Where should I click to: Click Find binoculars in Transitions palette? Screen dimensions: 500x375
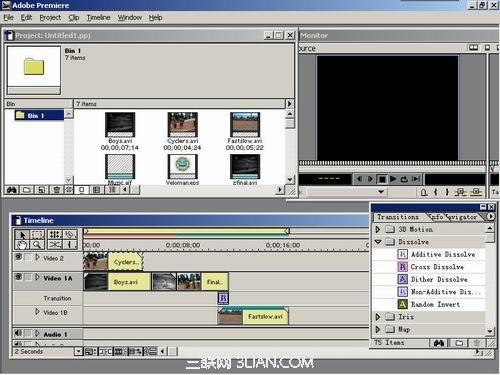439,343
